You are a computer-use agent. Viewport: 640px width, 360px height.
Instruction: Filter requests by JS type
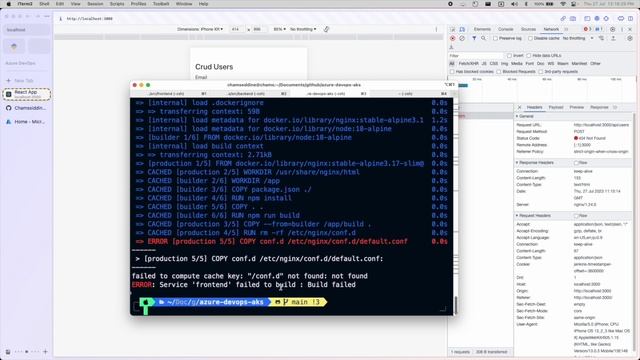point(484,64)
